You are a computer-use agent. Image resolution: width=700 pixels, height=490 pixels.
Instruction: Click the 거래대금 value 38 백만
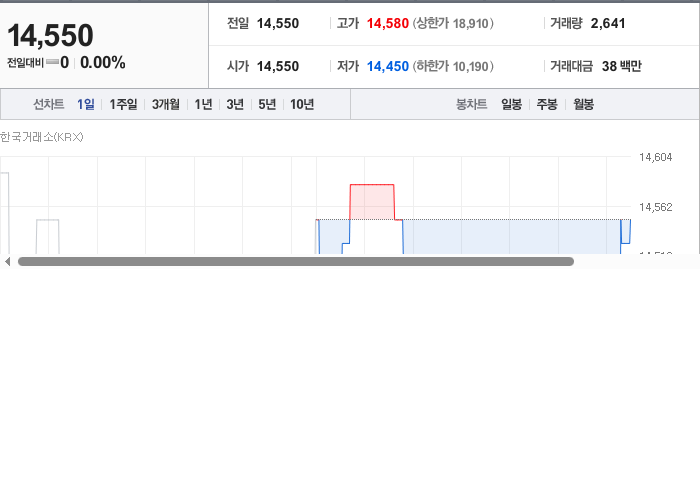[x=621, y=66]
